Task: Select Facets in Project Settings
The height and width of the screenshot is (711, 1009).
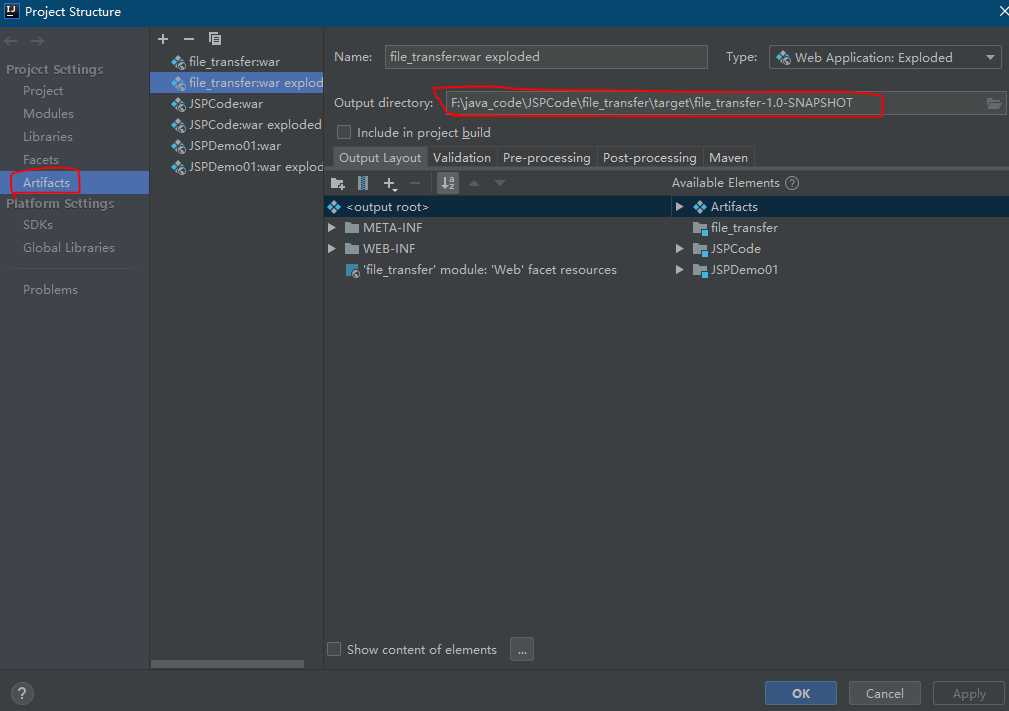Action: pyautogui.click(x=41, y=160)
